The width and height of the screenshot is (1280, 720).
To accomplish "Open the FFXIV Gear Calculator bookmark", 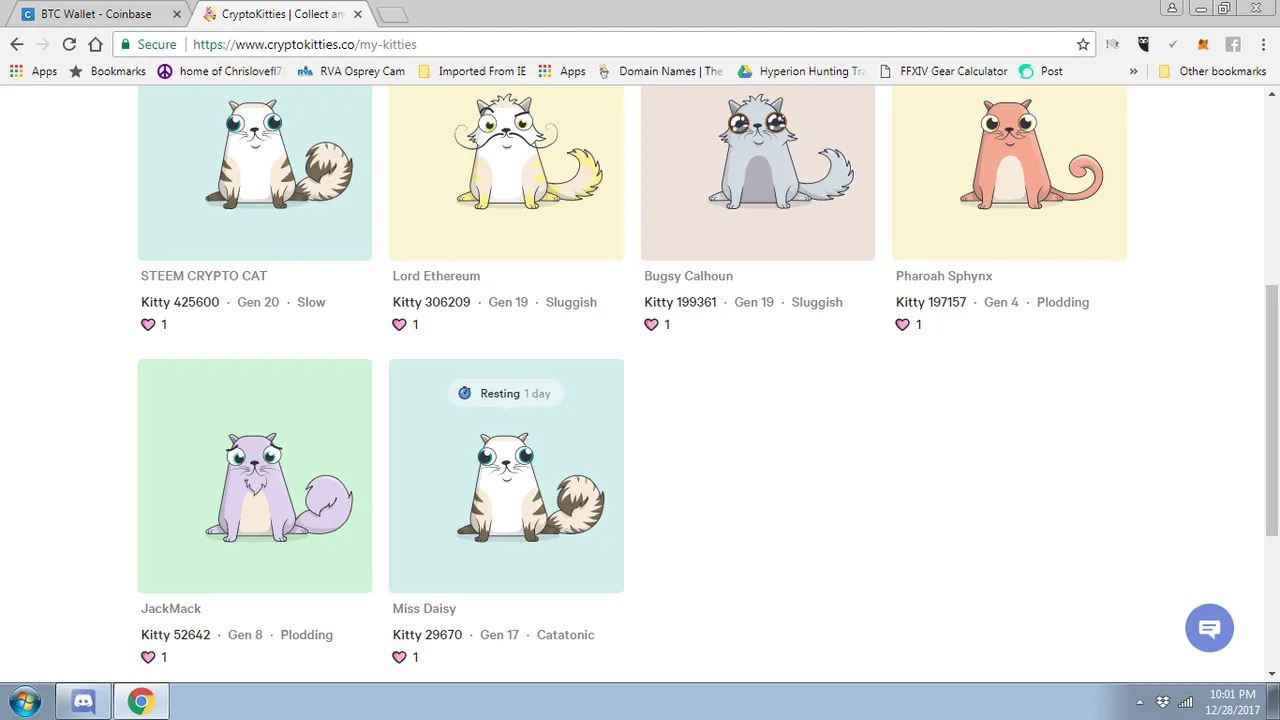I will click(943, 71).
